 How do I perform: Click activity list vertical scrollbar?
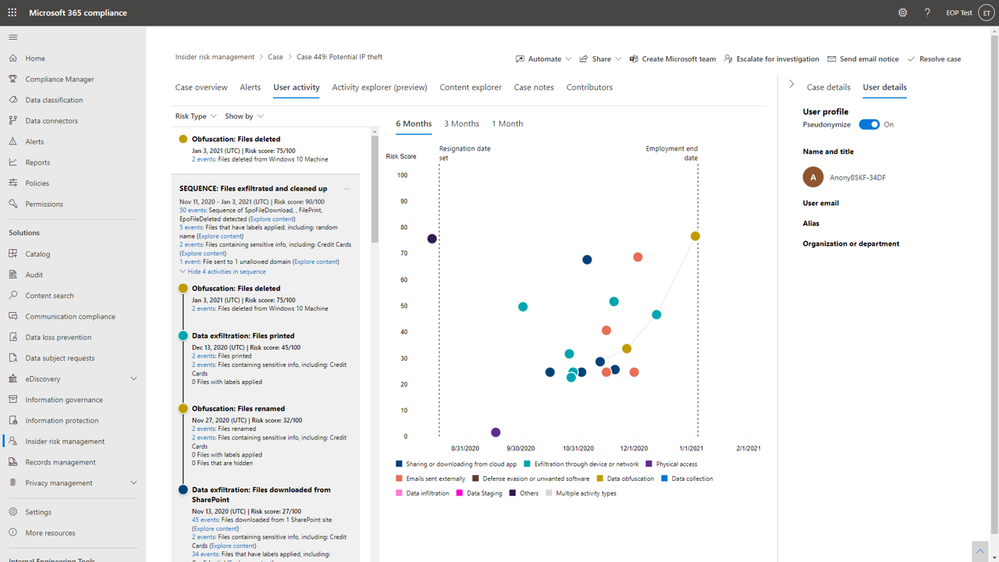tap(375, 189)
